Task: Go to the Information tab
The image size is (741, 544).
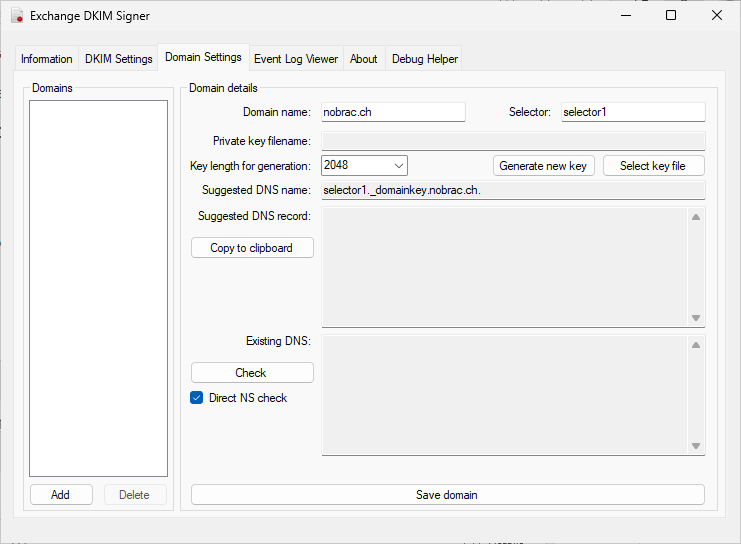Action: click(x=47, y=59)
